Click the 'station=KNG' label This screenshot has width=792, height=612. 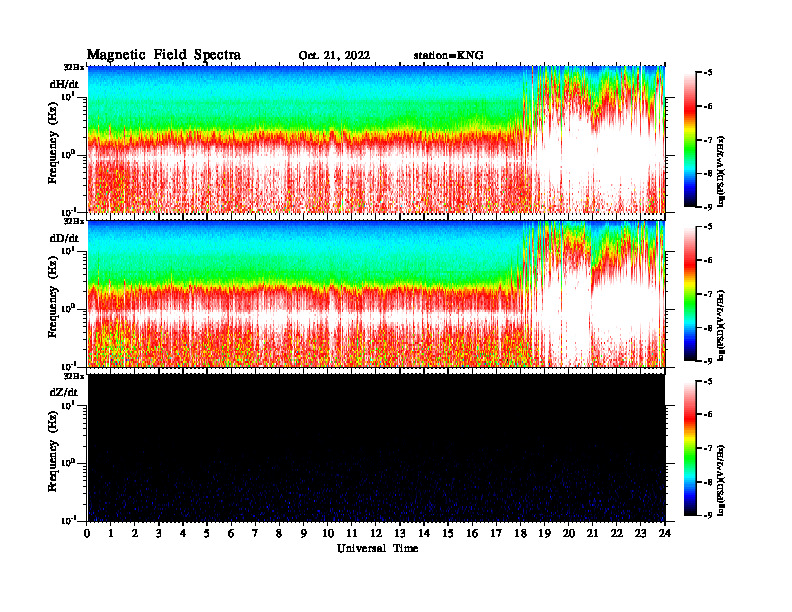448,56
